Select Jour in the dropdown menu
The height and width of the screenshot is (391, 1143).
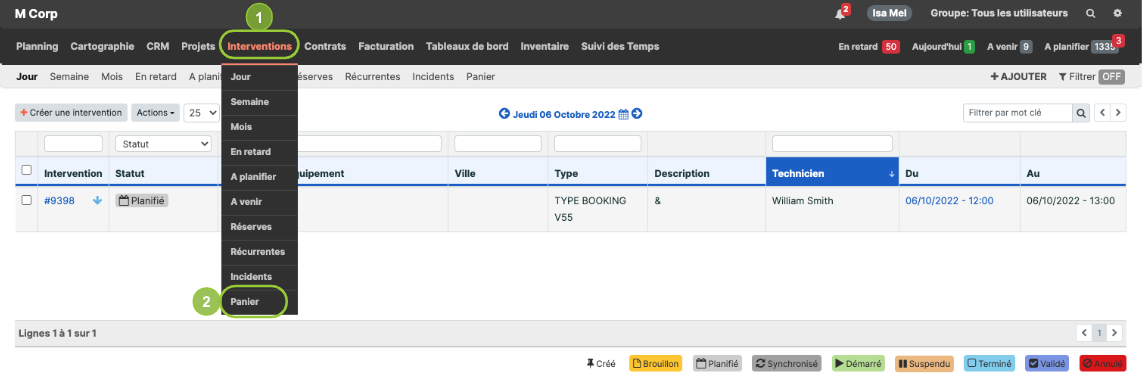[260, 77]
